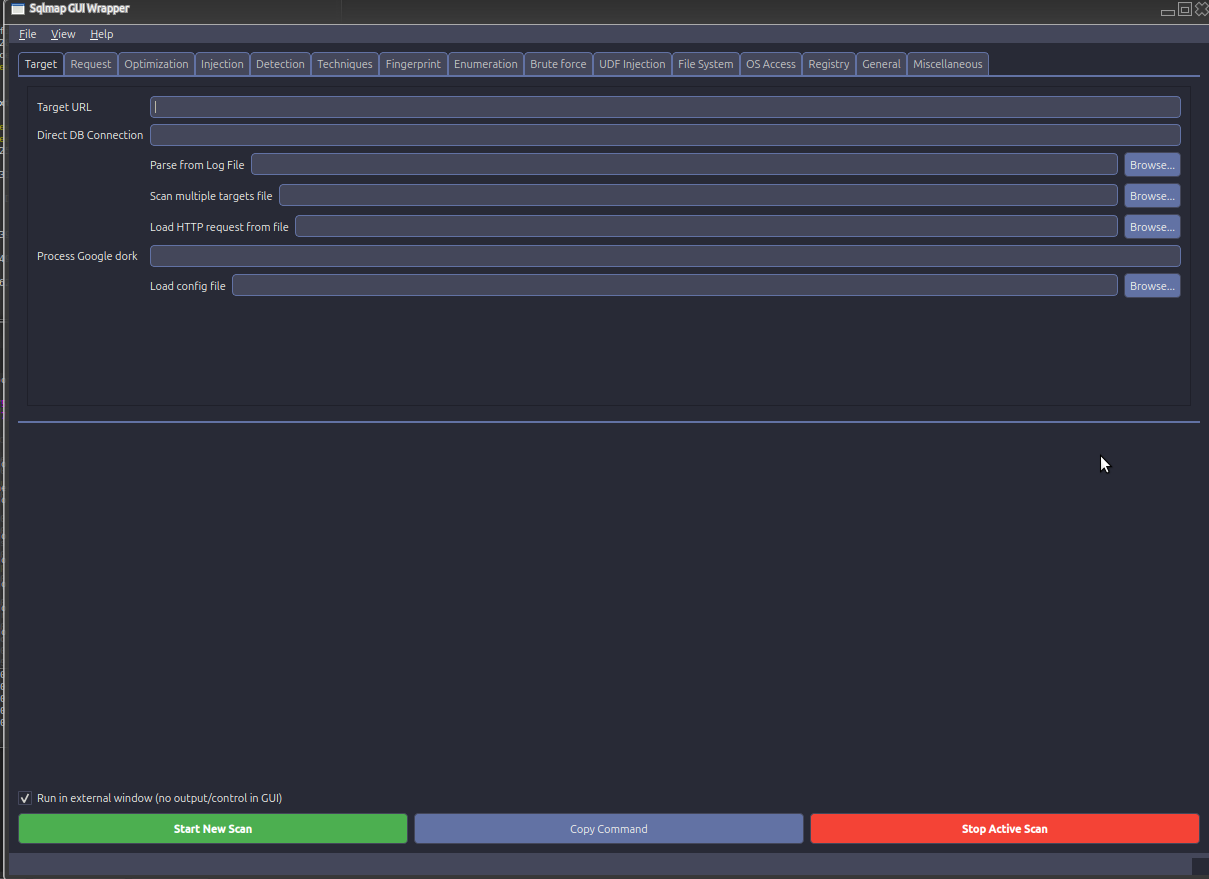Click the green Start New Scan button
The height and width of the screenshot is (879, 1209).
click(x=213, y=828)
